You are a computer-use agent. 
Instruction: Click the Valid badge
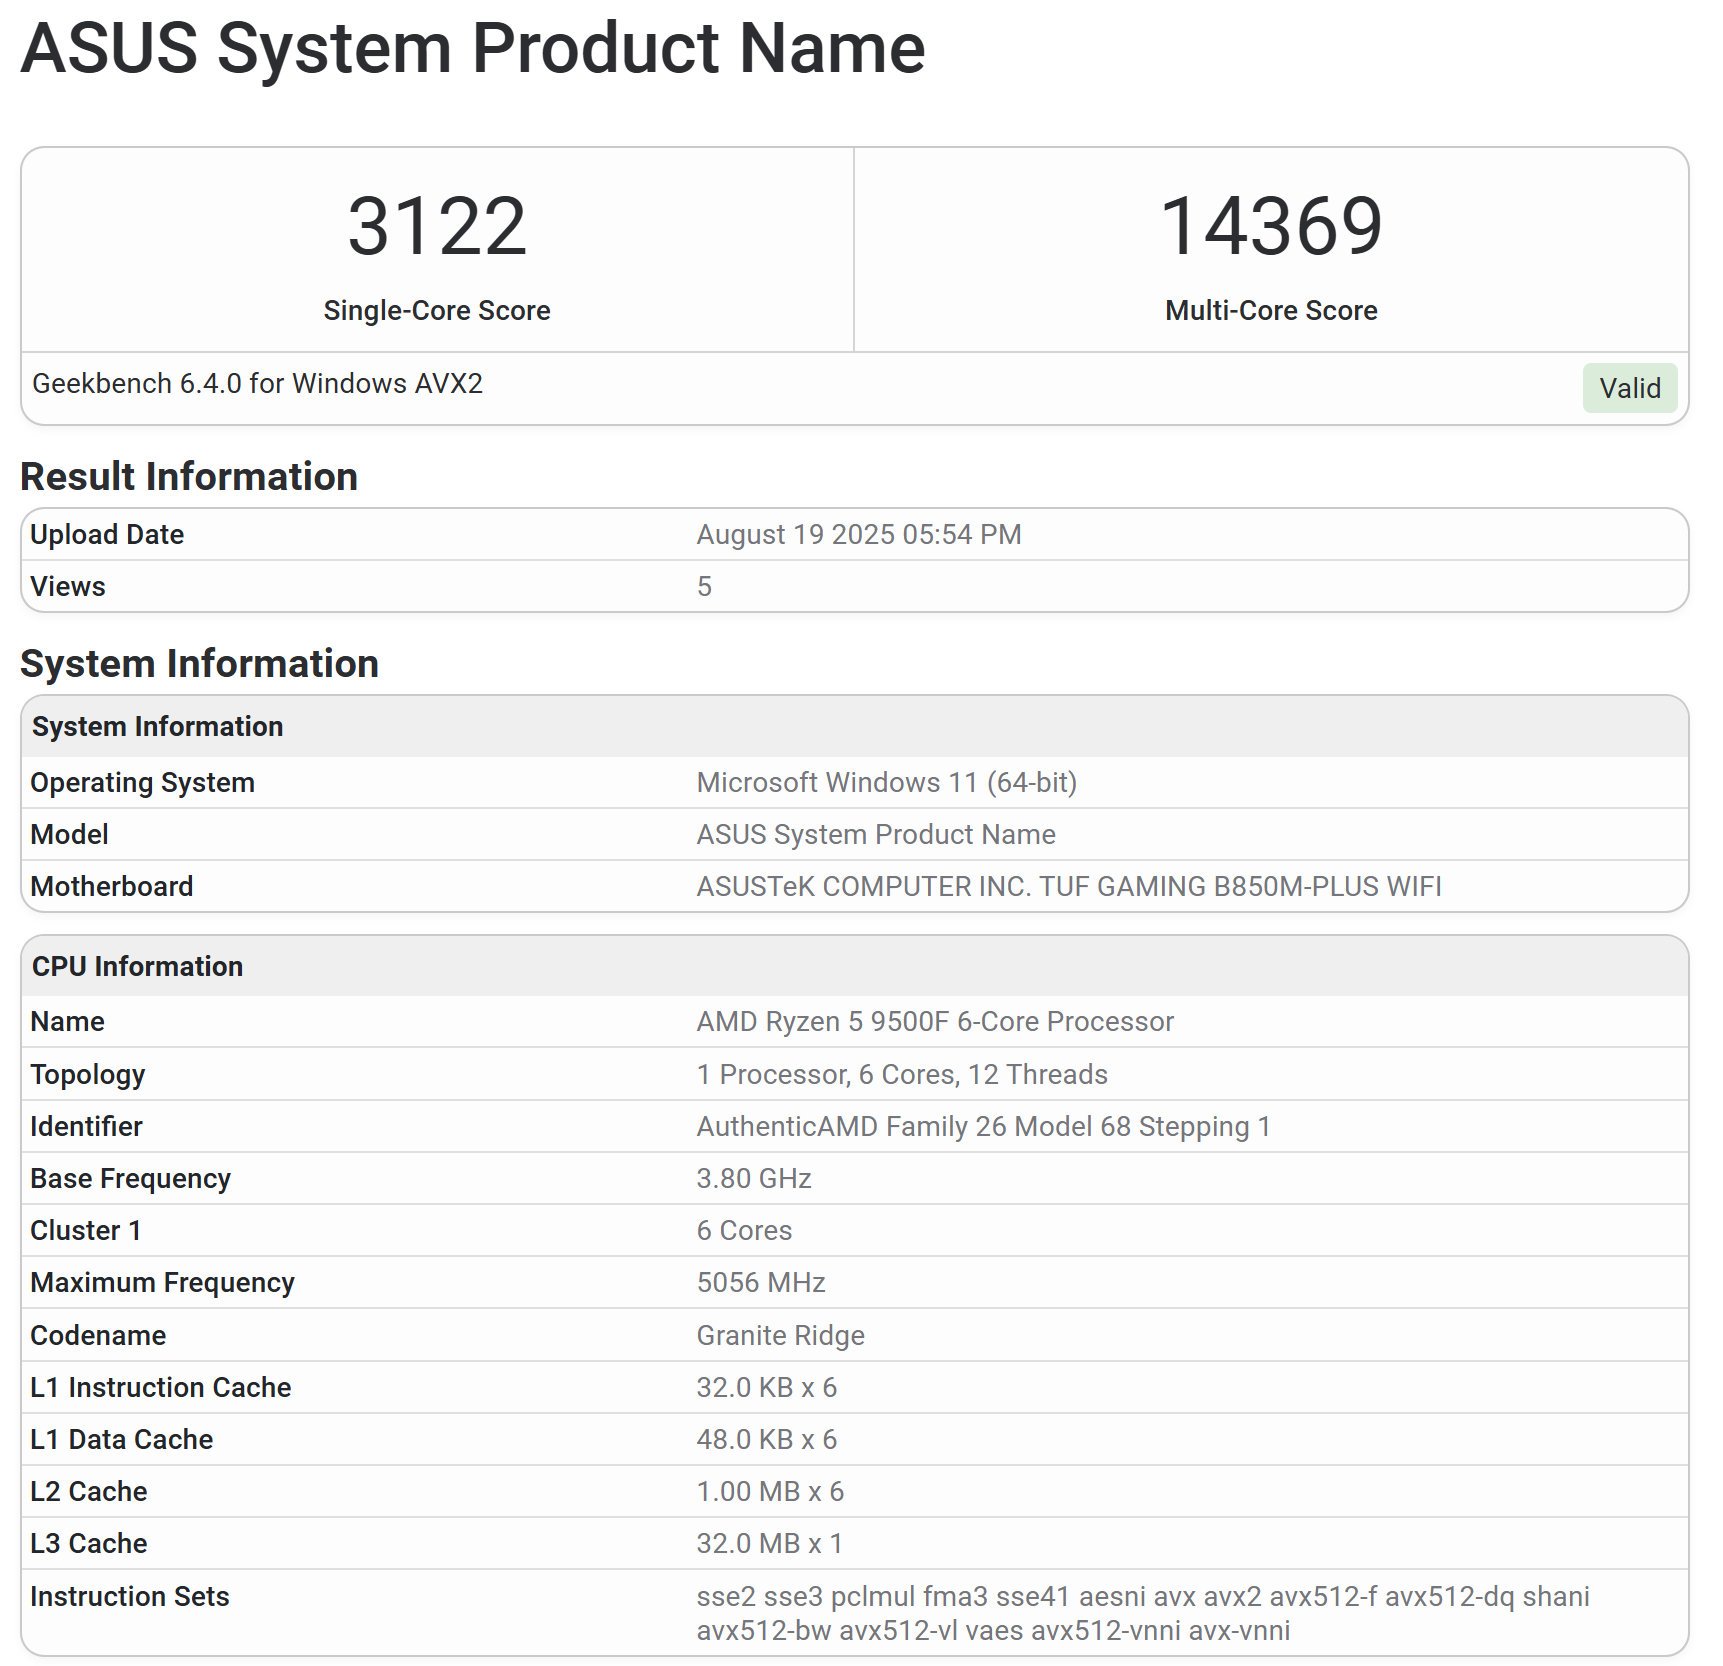click(x=1630, y=388)
